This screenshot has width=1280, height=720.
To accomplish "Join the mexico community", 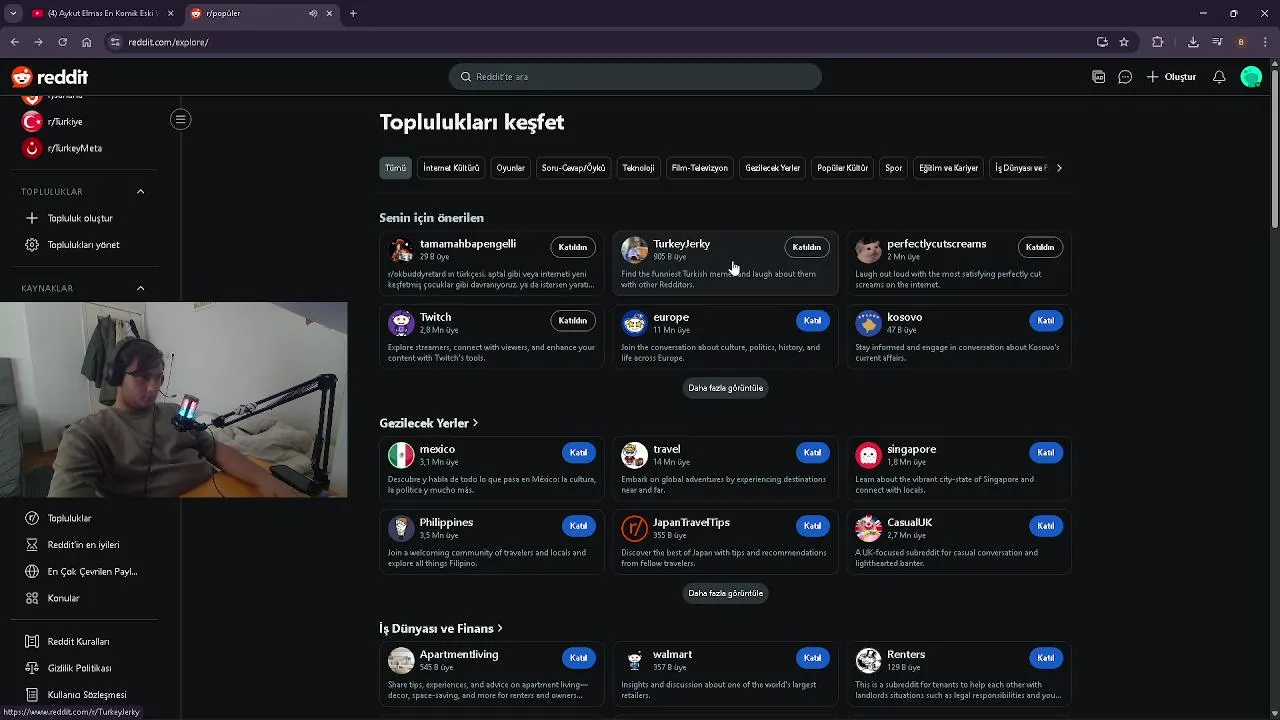I will (578, 453).
